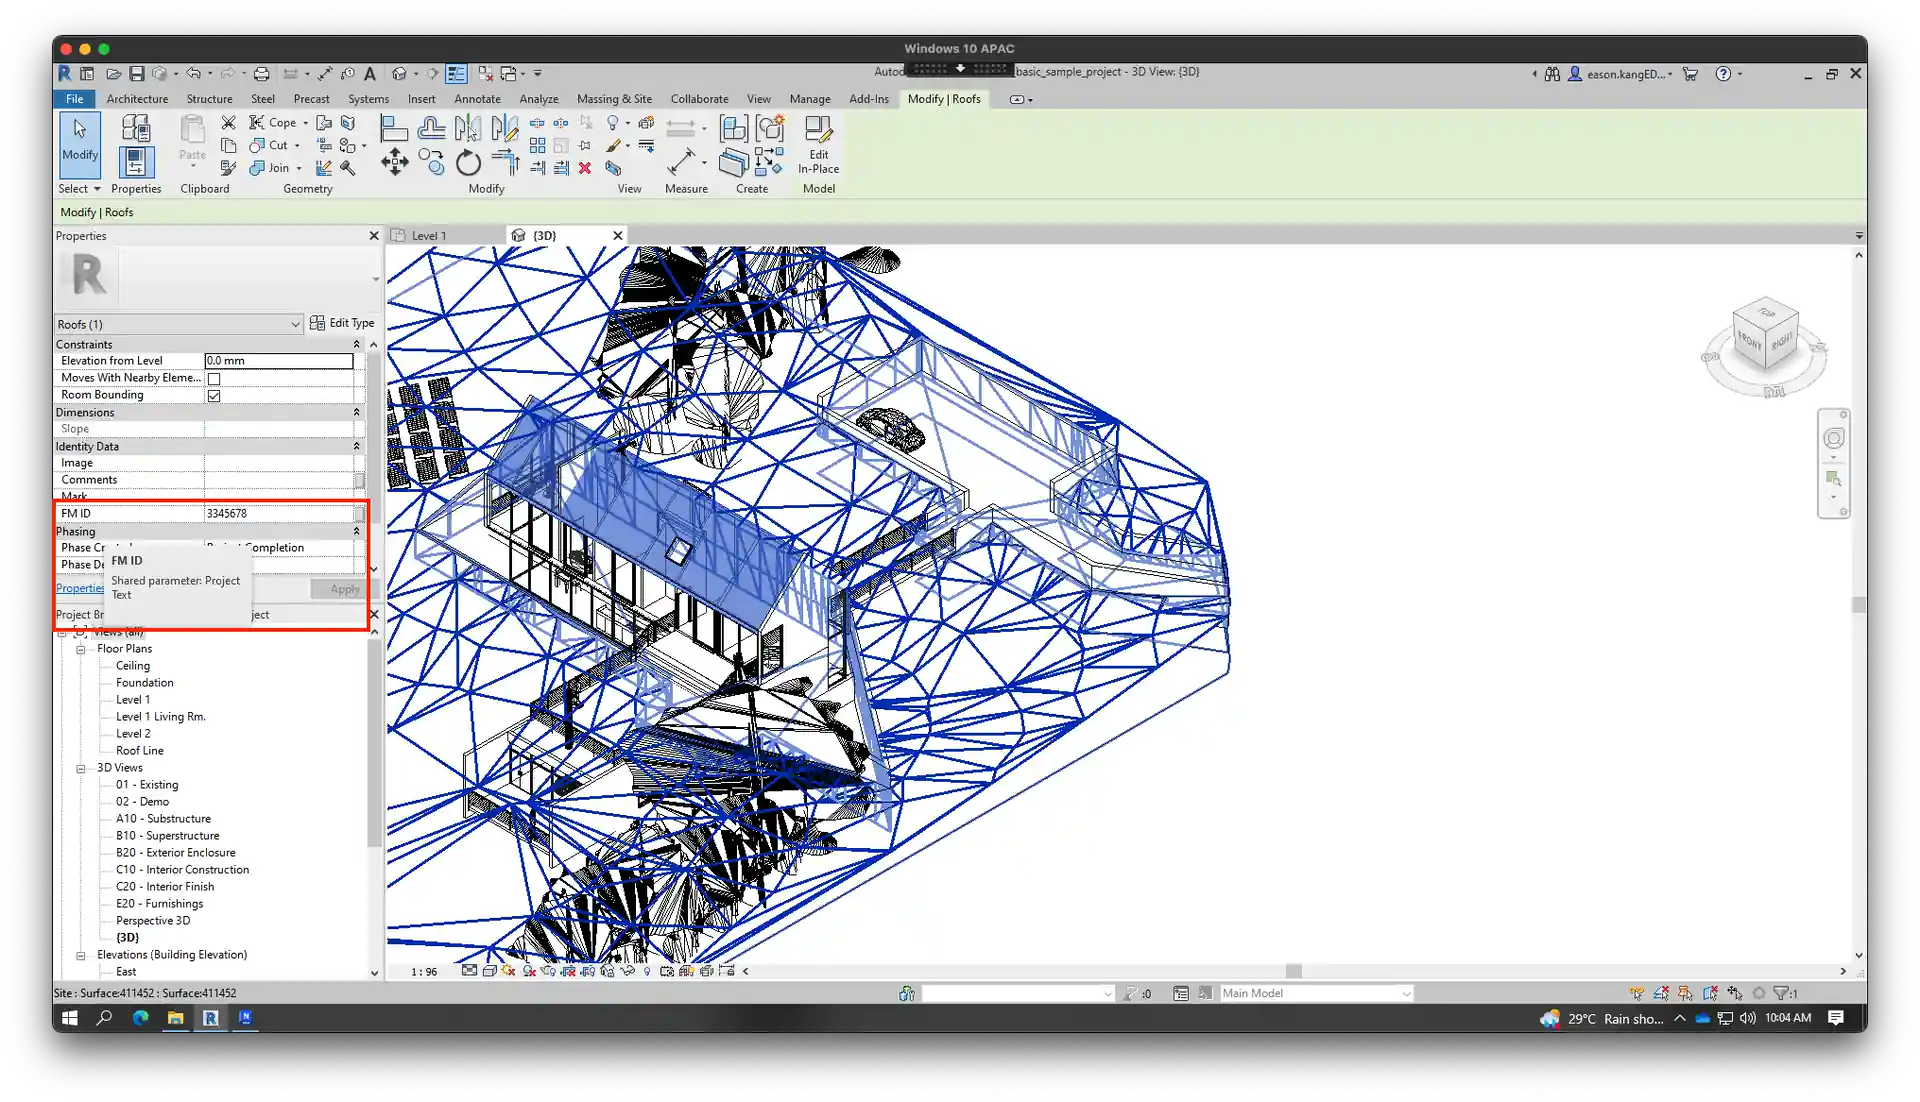
Task: Expand the Elevations Building Elevation branch
Action: point(81,956)
